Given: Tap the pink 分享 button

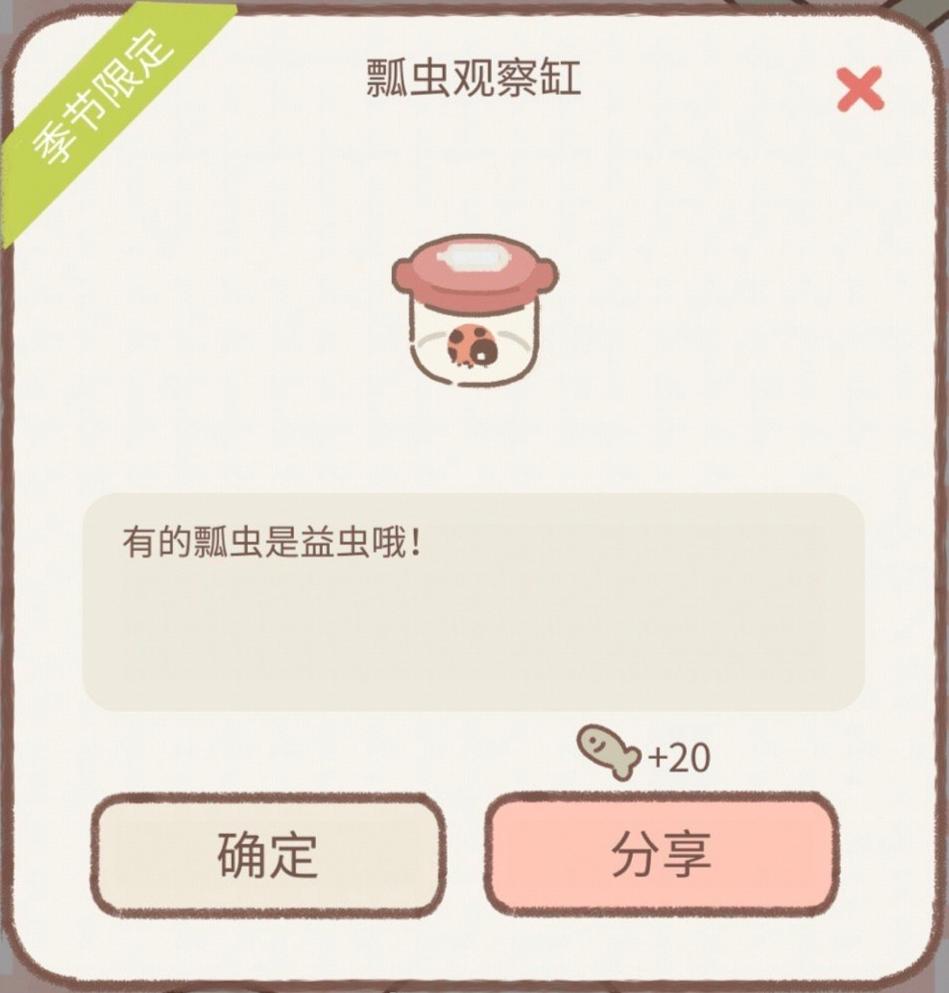Looking at the screenshot, I should 662,854.
